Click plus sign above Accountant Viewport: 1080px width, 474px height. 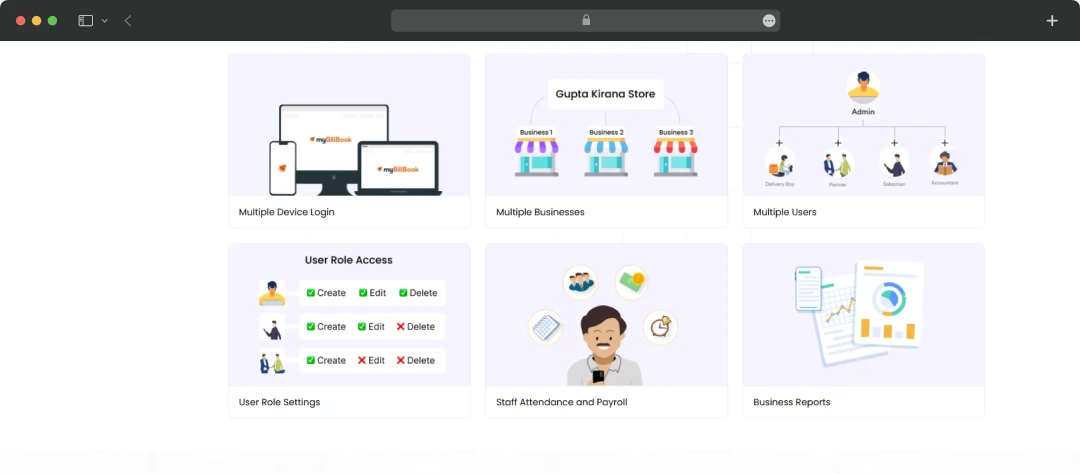[x=944, y=143]
